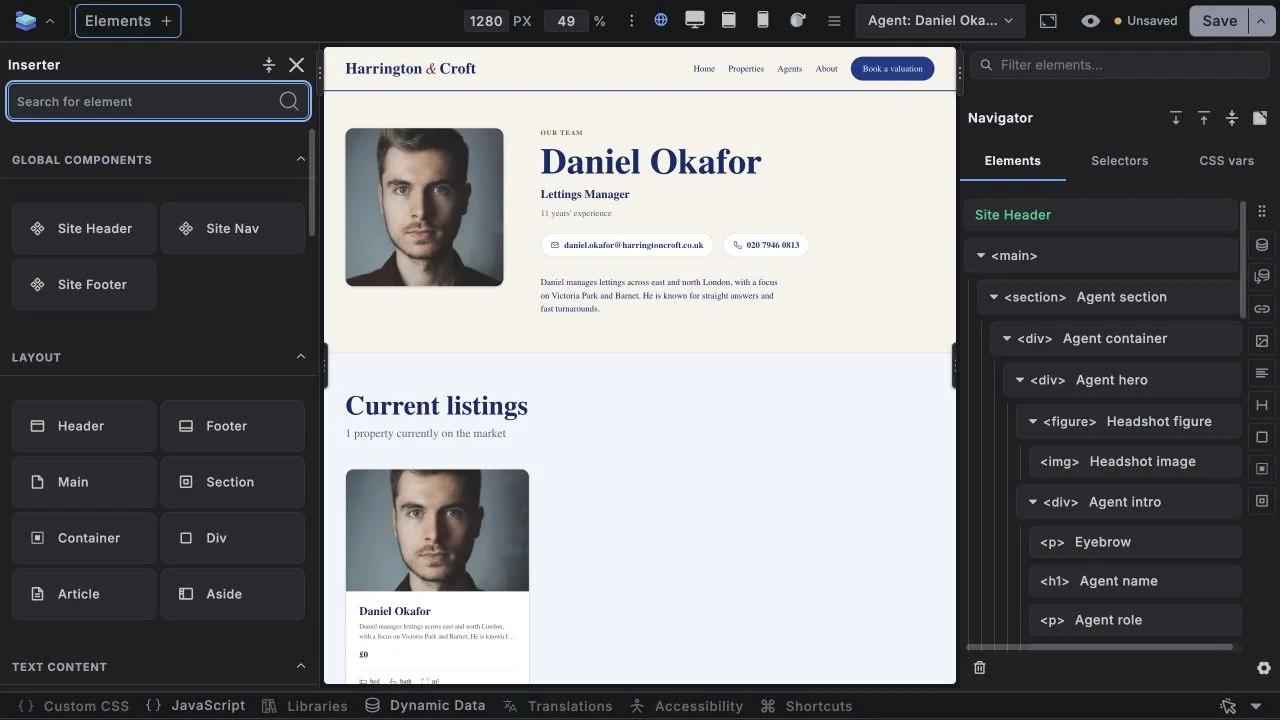This screenshot has height=720, width=1280.
Task: Collapse all Inserter sections icon
Action: click(x=269, y=65)
